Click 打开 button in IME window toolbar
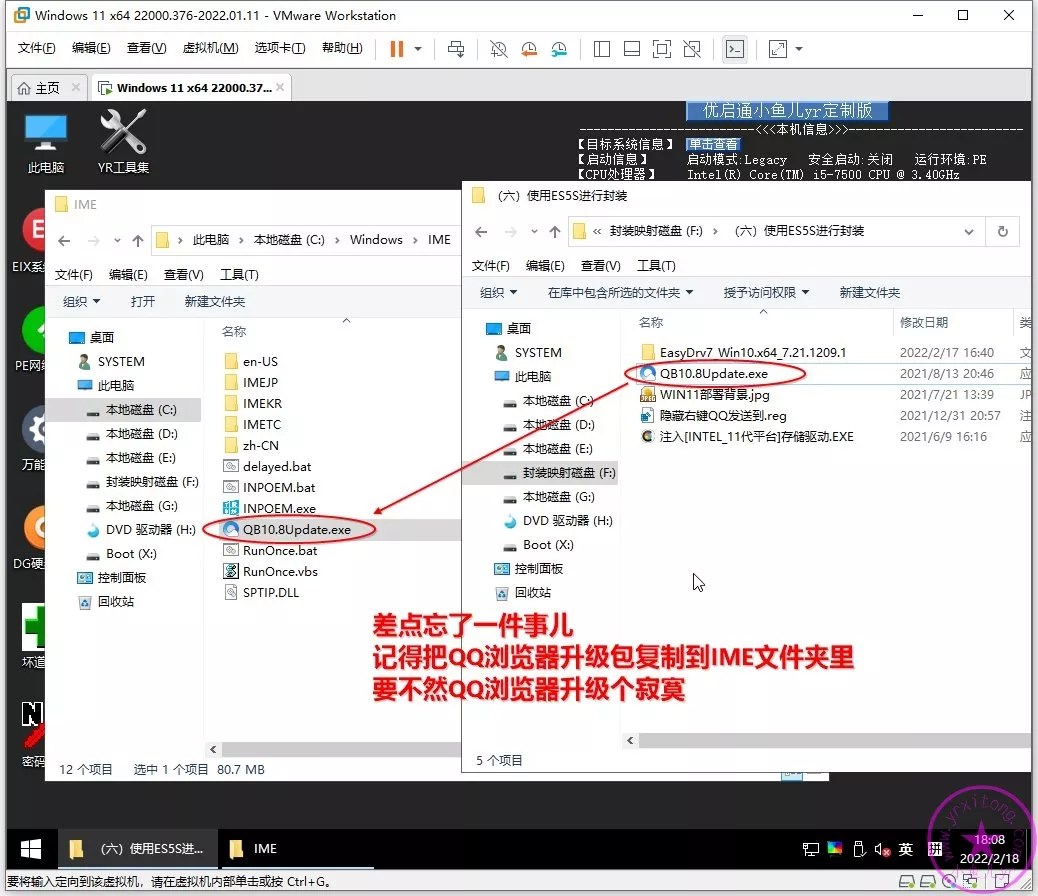This screenshot has width=1038, height=896. tap(143, 301)
